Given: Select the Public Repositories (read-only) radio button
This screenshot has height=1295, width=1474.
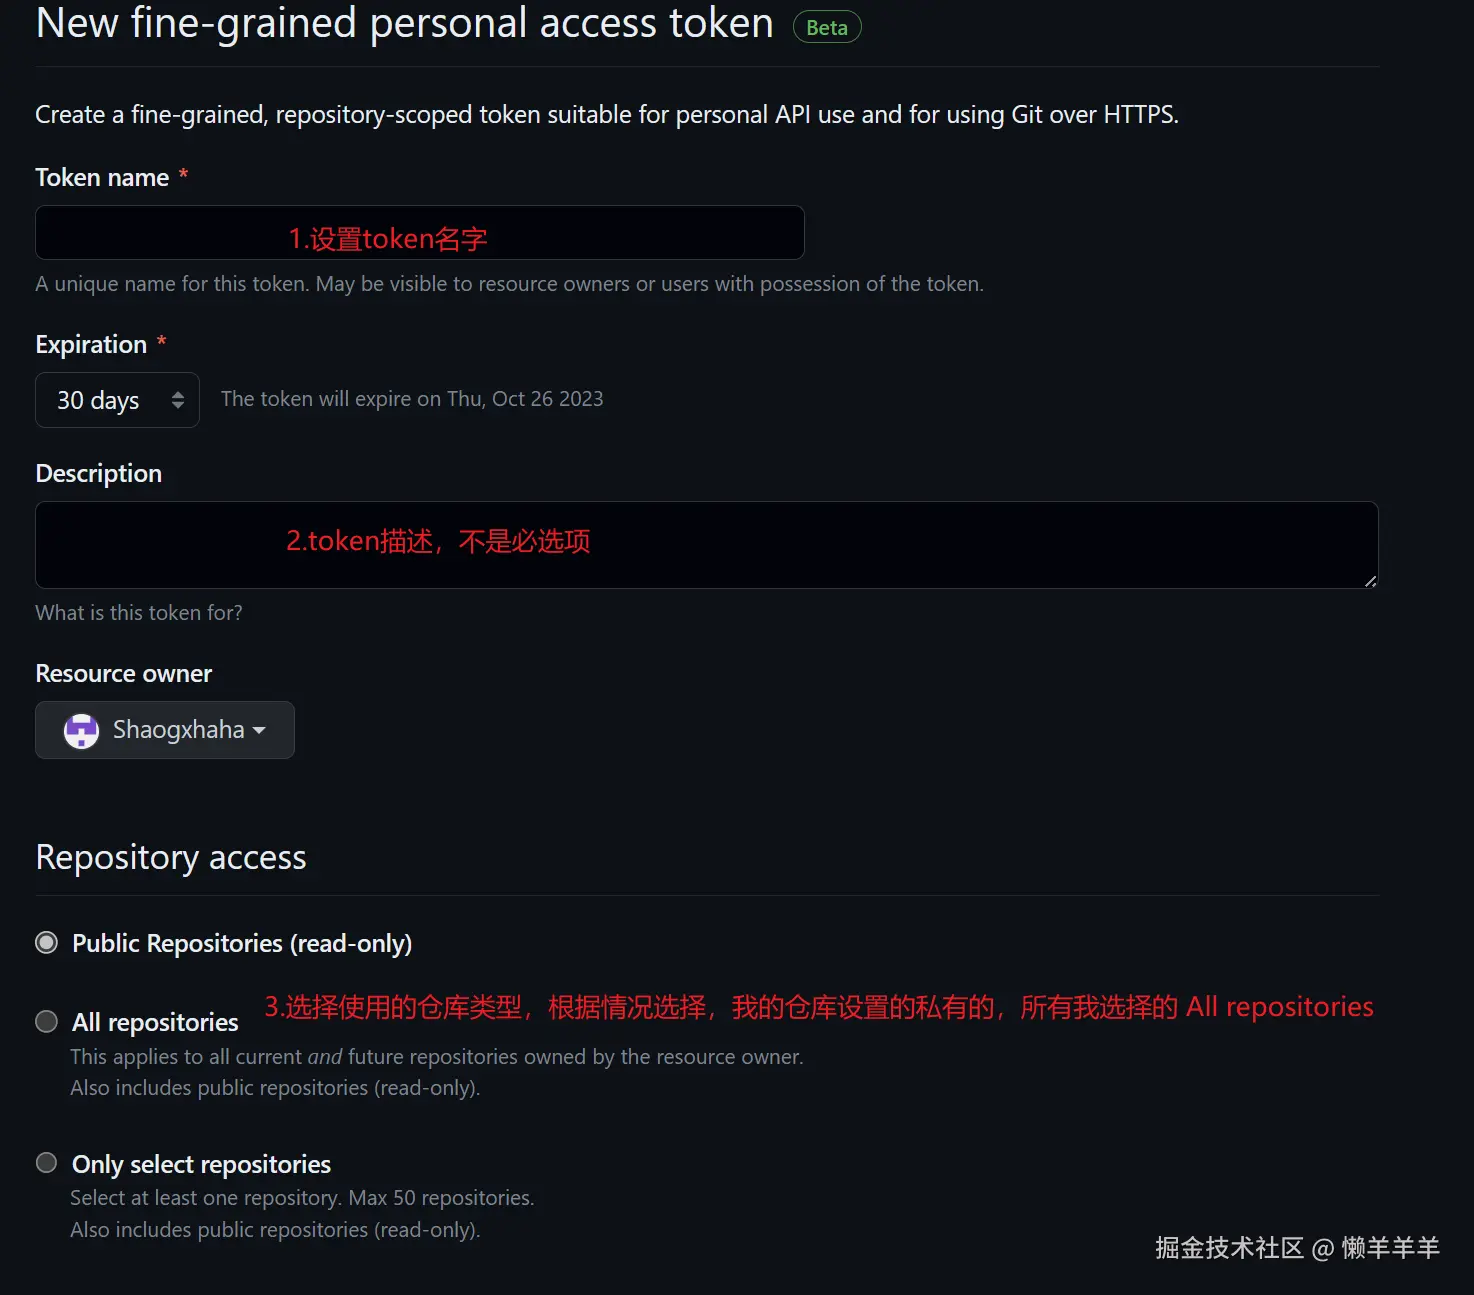Looking at the screenshot, I should click(x=47, y=943).
